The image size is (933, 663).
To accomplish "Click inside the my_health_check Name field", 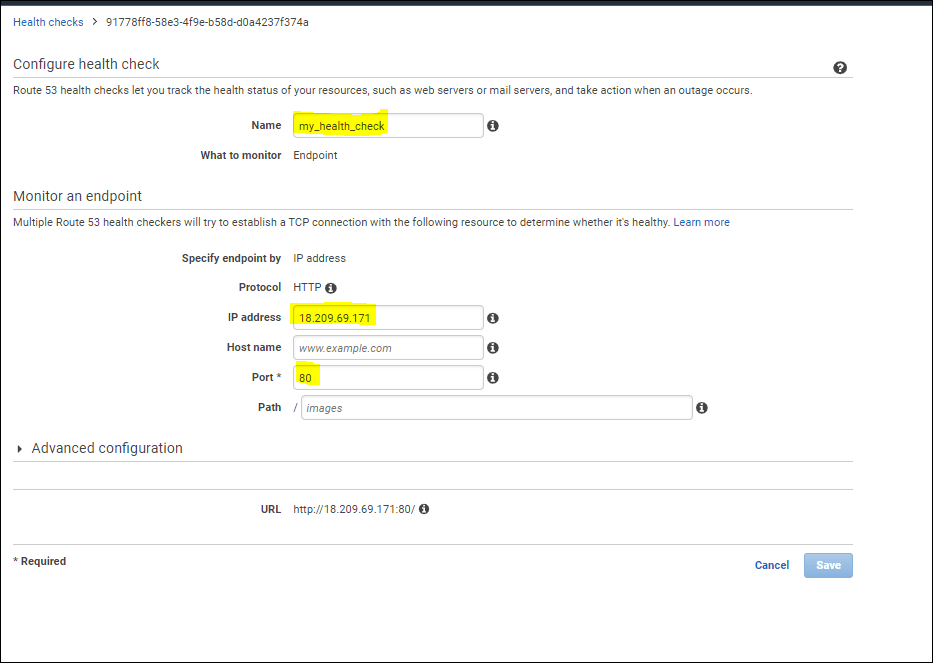I will [x=388, y=125].
